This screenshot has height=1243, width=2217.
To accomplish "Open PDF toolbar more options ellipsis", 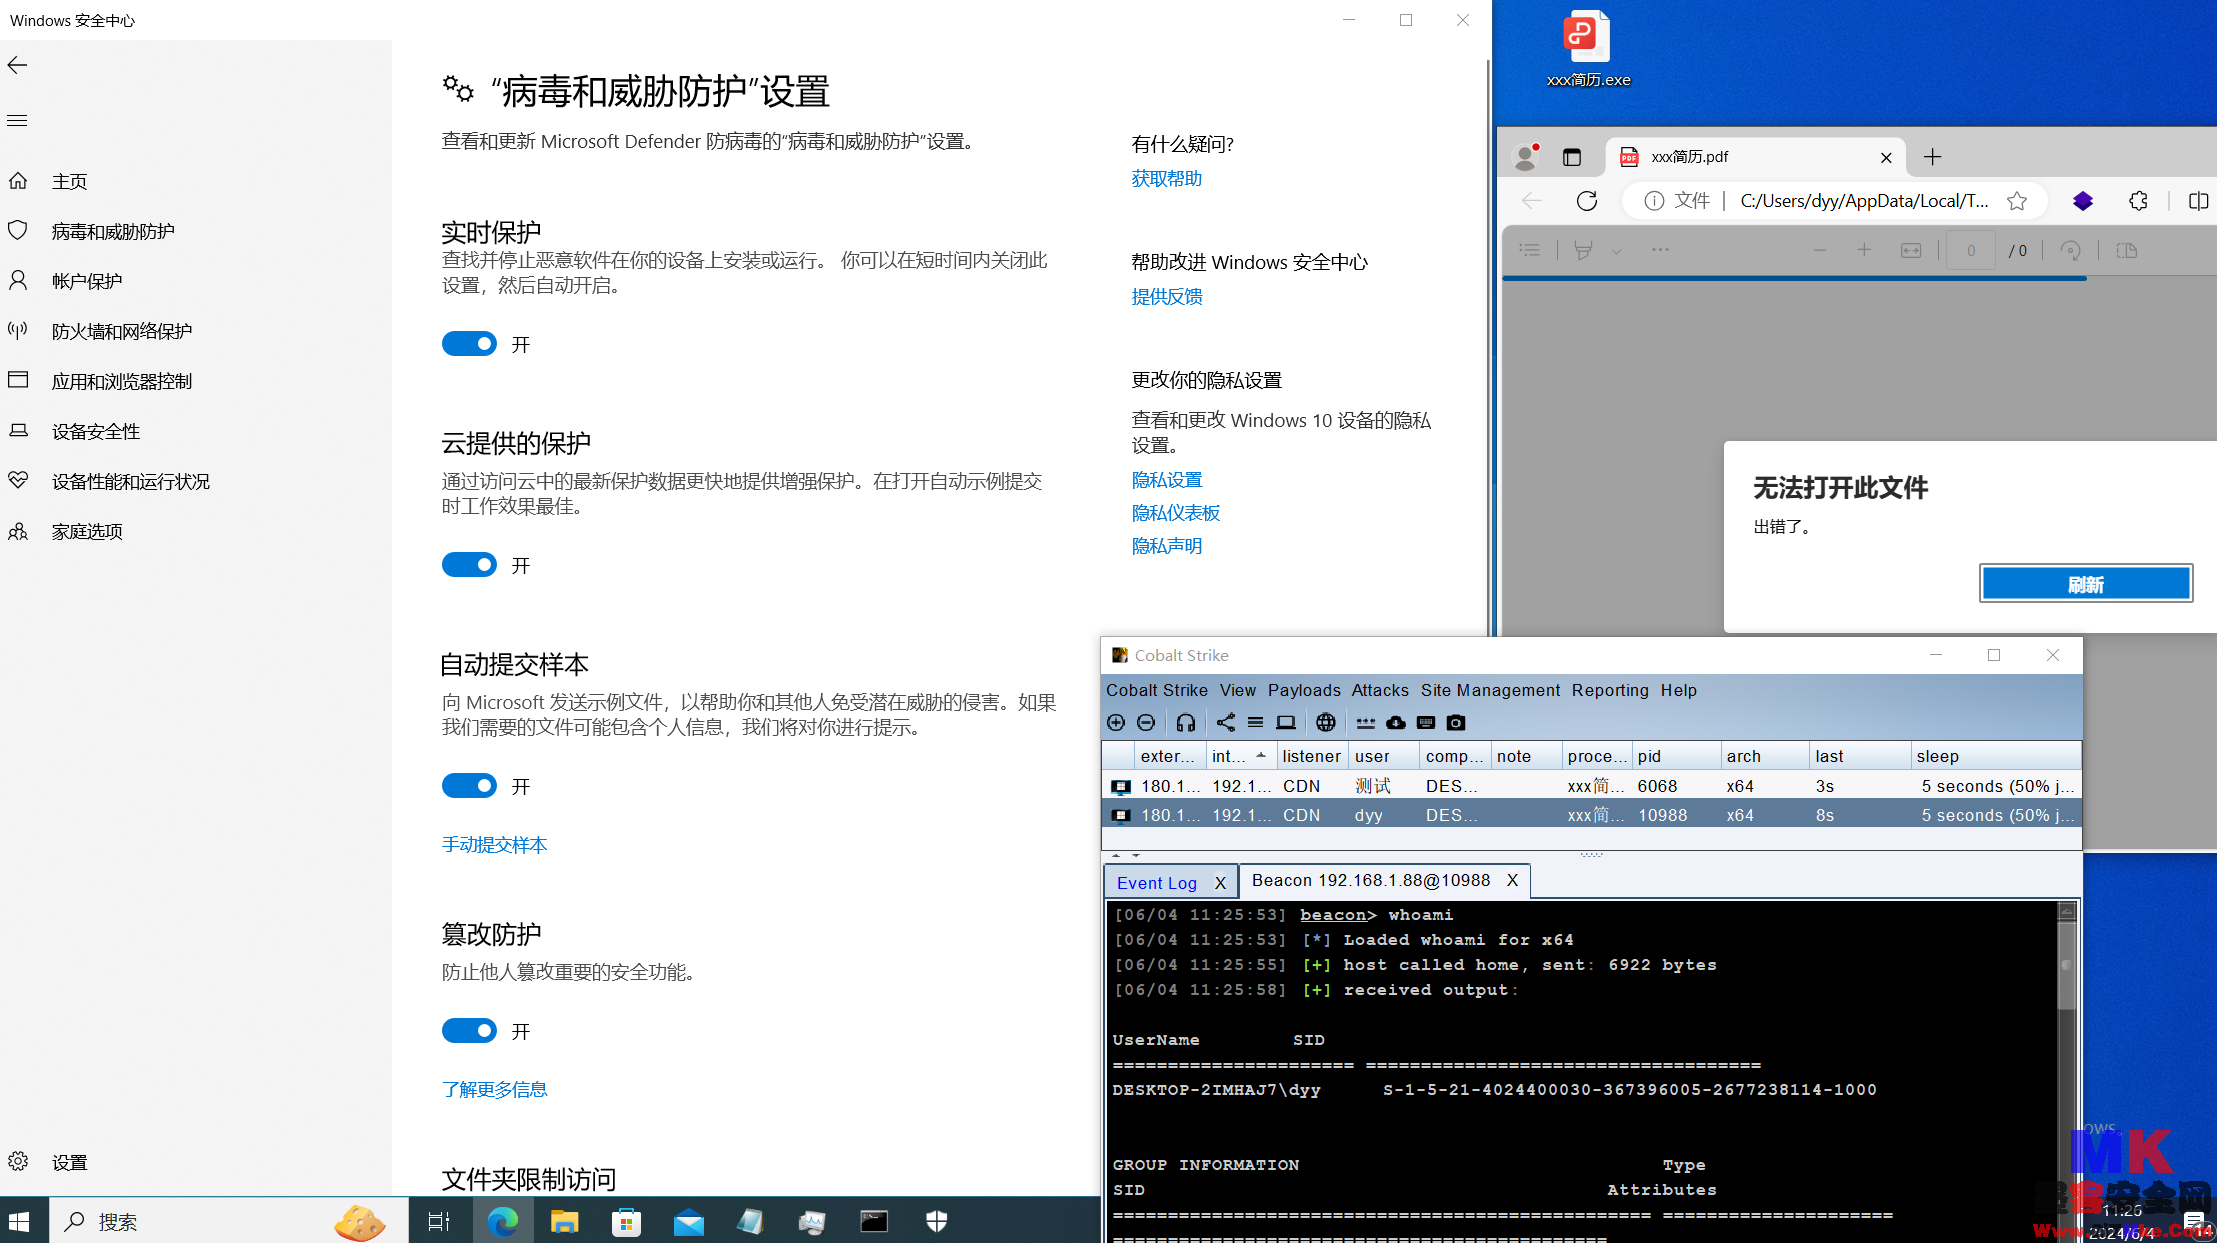I will point(1660,250).
